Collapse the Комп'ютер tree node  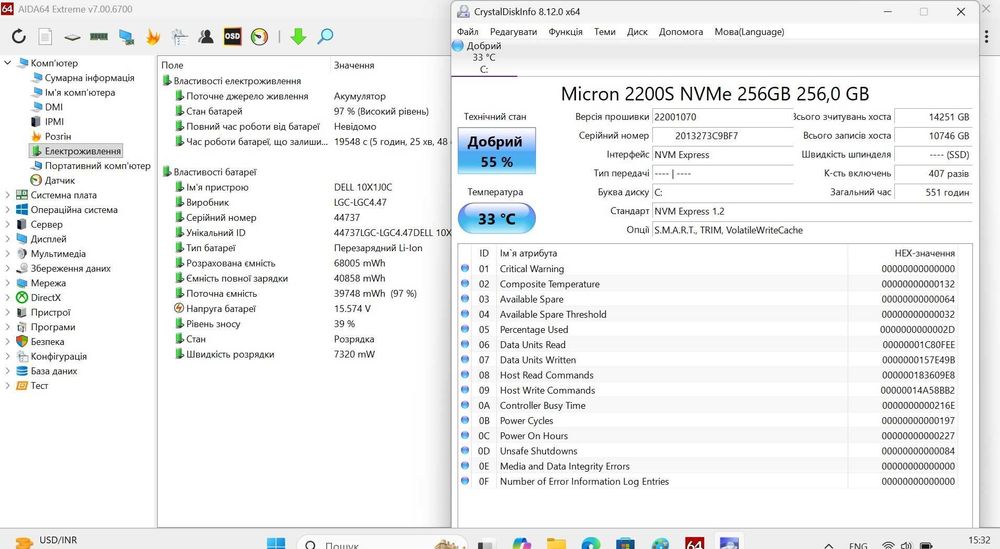pos(8,63)
